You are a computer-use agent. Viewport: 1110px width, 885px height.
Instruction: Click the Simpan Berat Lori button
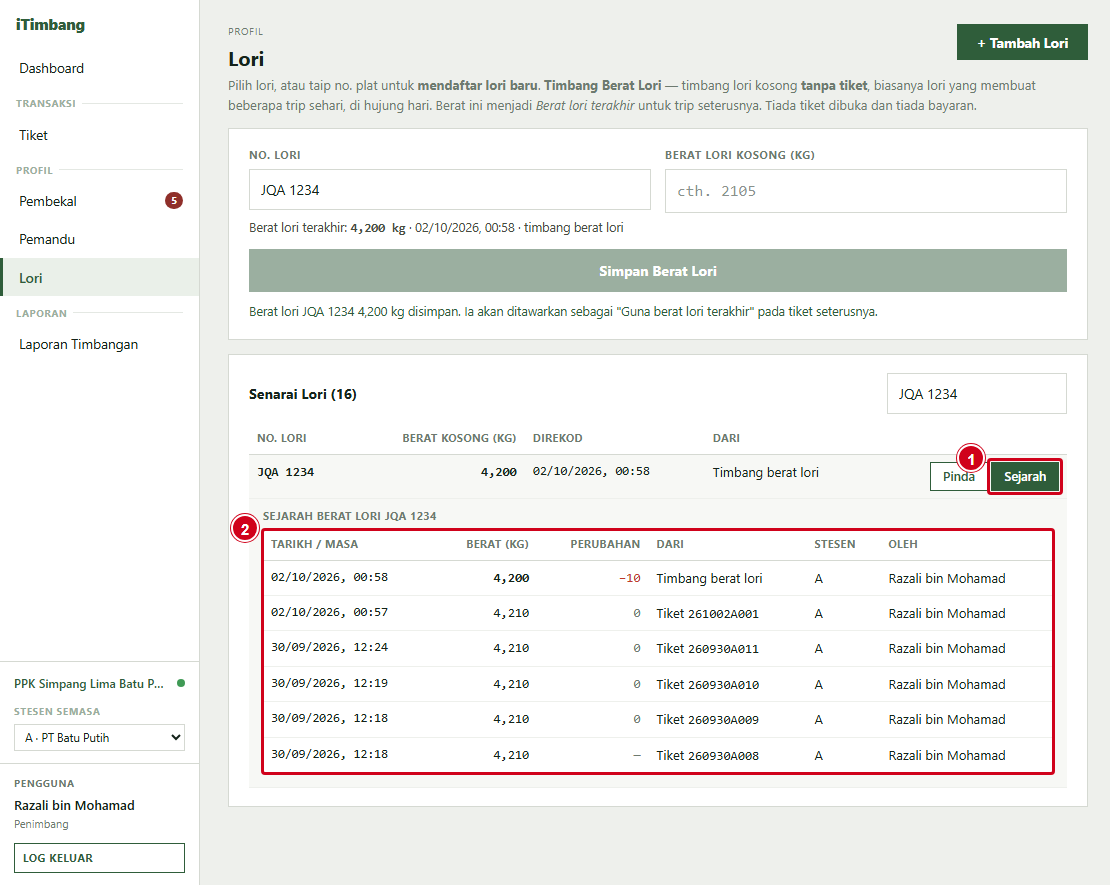pos(658,270)
